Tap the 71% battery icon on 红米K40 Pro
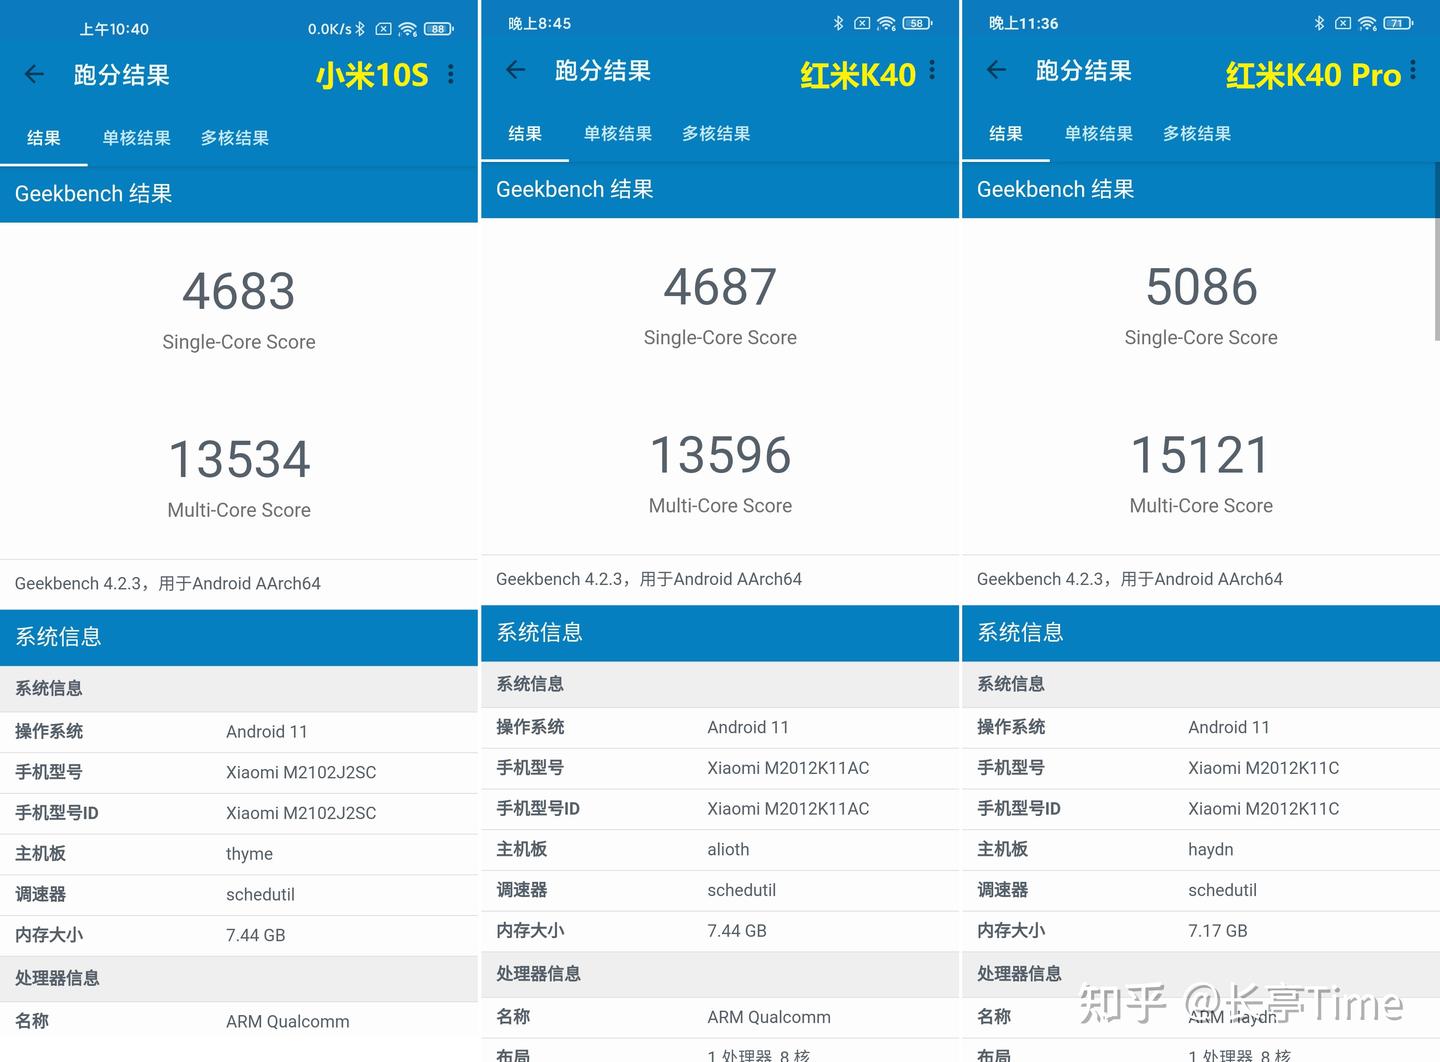This screenshot has height=1062, width=1440. click(x=1396, y=22)
